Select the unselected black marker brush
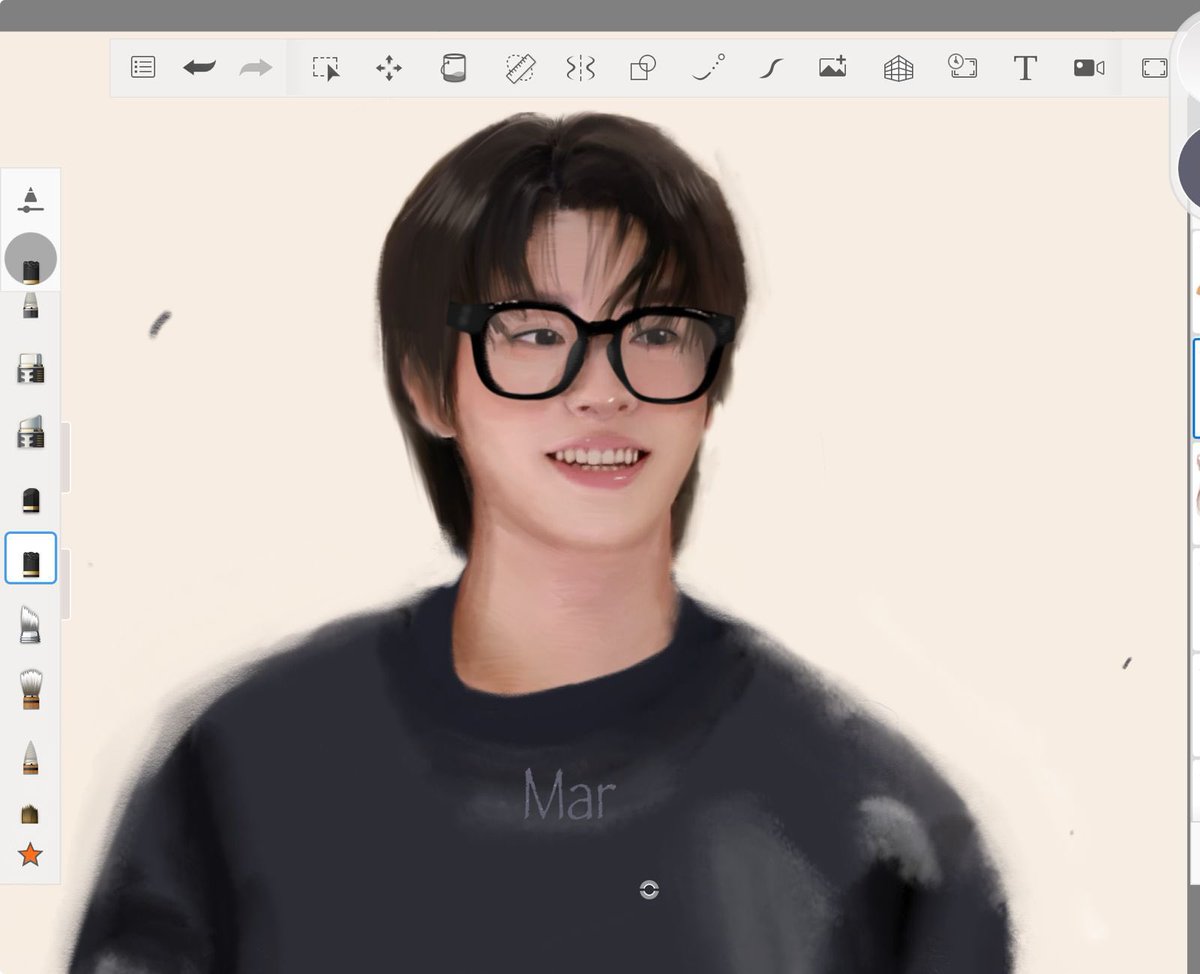The height and width of the screenshot is (974, 1200). [31, 500]
